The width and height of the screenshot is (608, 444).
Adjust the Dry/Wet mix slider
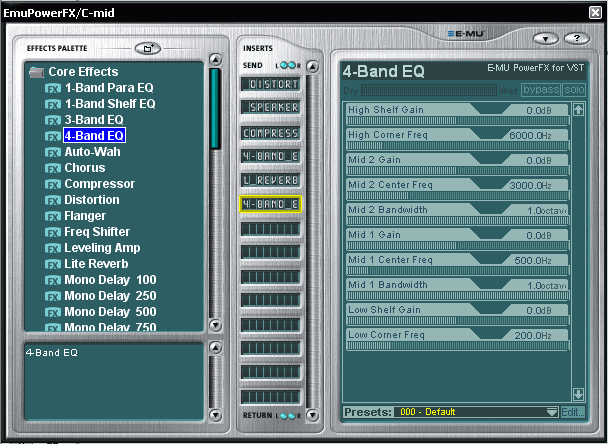click(428, 90)
